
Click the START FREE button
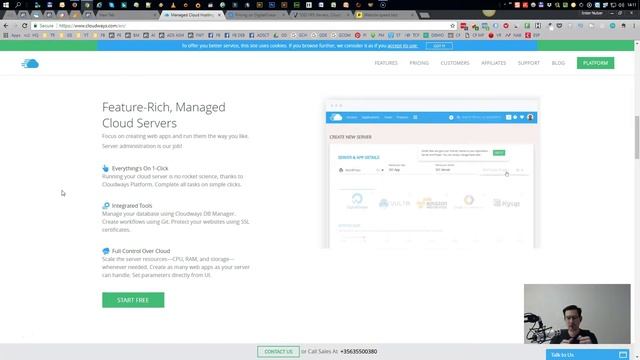tap(133, 300)
